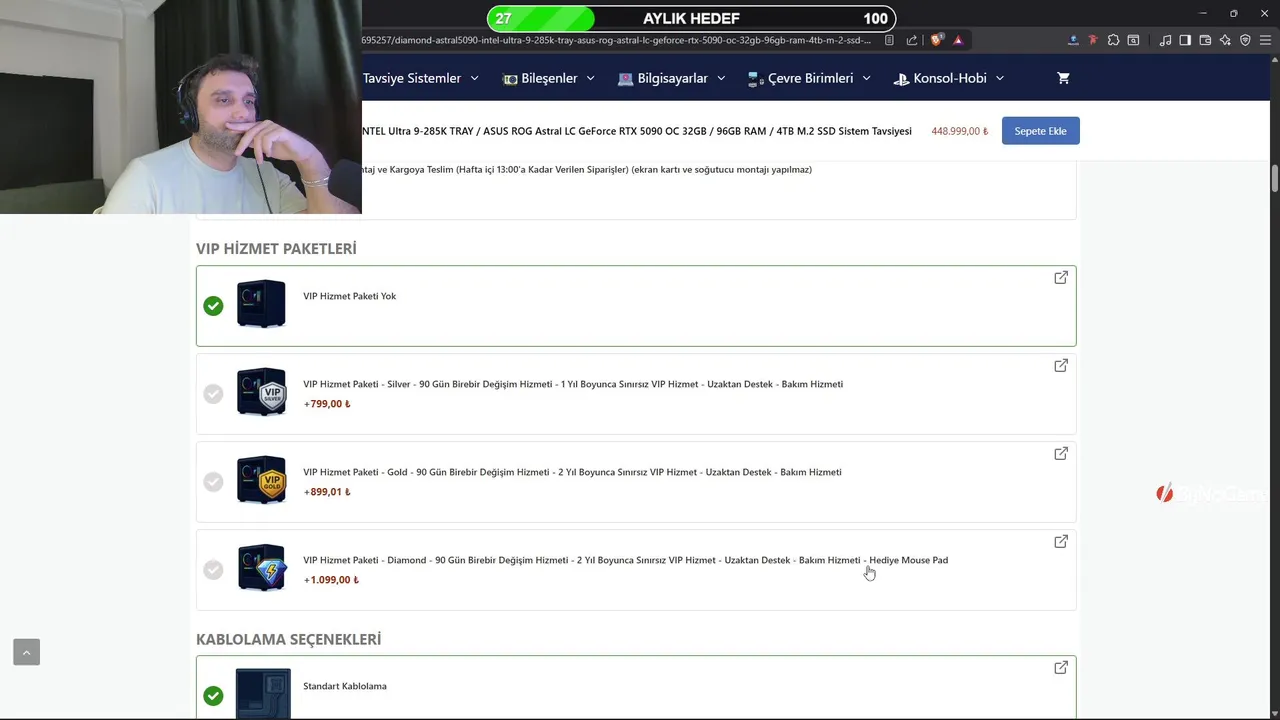Click the scroll-to-top arrow button
This screenshot has width=1280, height=720.
[26, 652]
